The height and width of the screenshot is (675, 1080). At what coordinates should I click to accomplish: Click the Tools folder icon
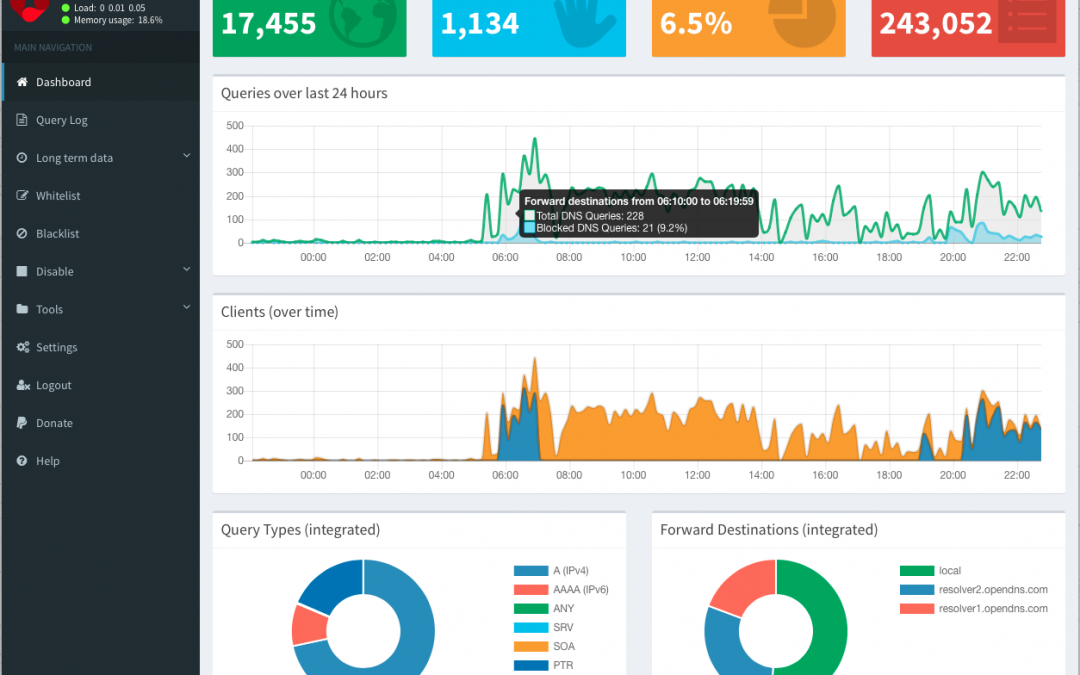[x=22, y=309]
